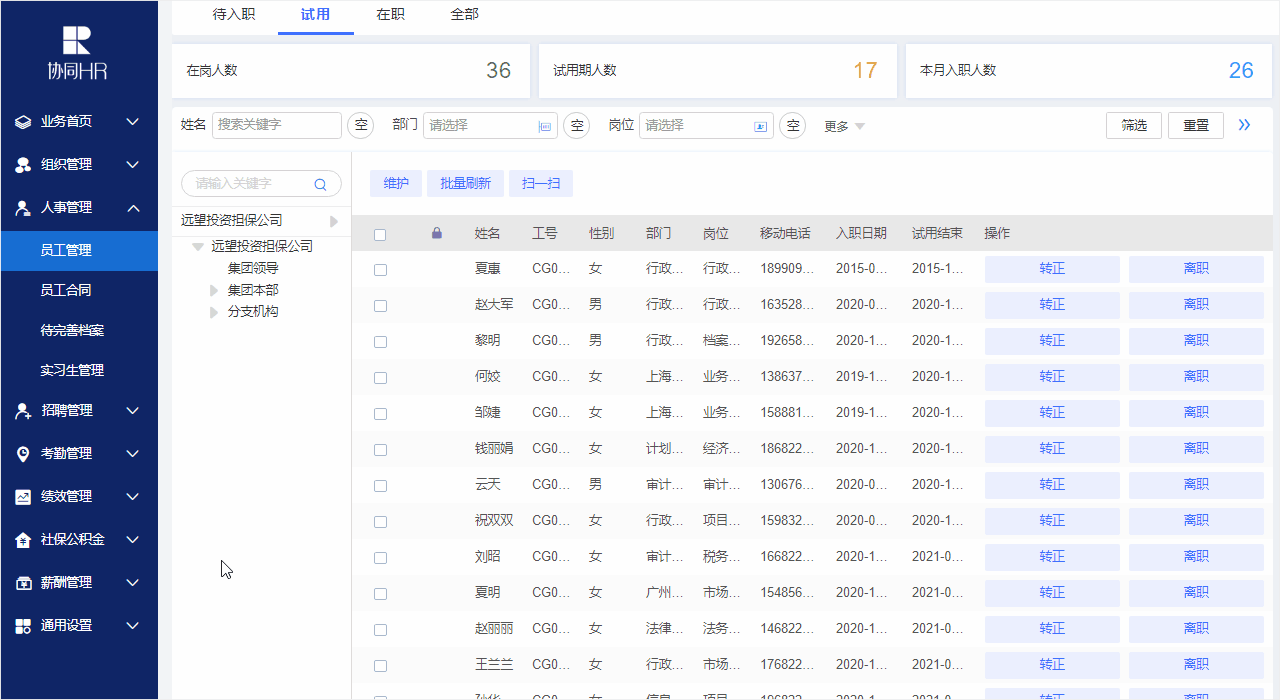Expand the 集团本部 tree node arrow
The width and height of the screenshot is (1280, 700).
[x=213, y=291]
